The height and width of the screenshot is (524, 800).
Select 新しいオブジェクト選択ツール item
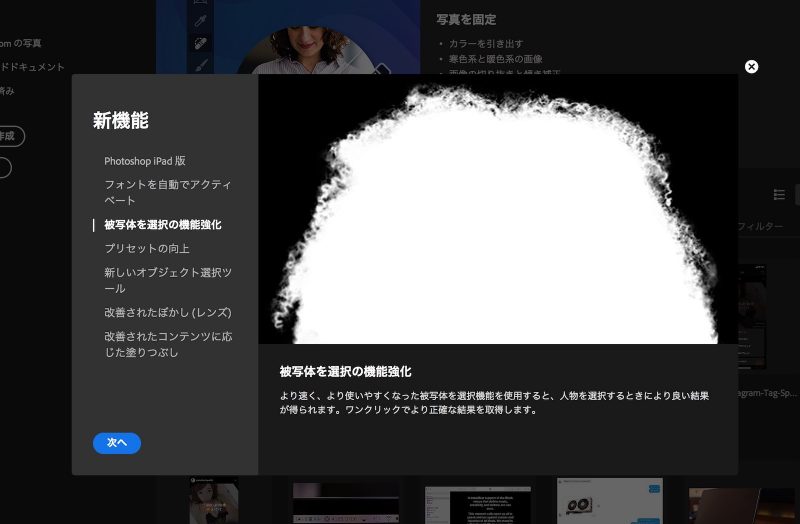(168, 280)
